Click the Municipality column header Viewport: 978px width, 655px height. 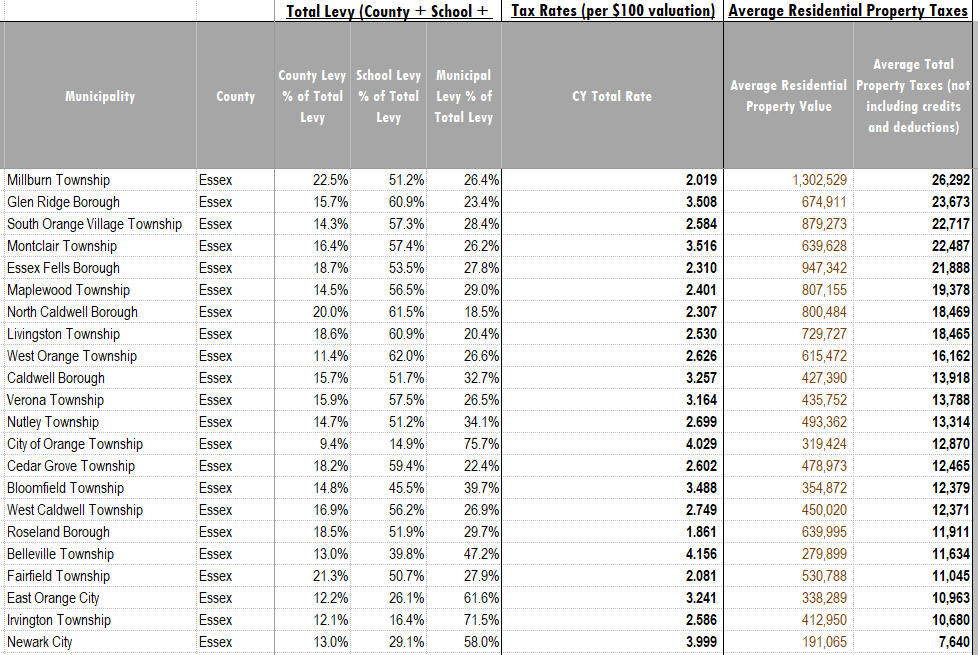click(99, 96)
